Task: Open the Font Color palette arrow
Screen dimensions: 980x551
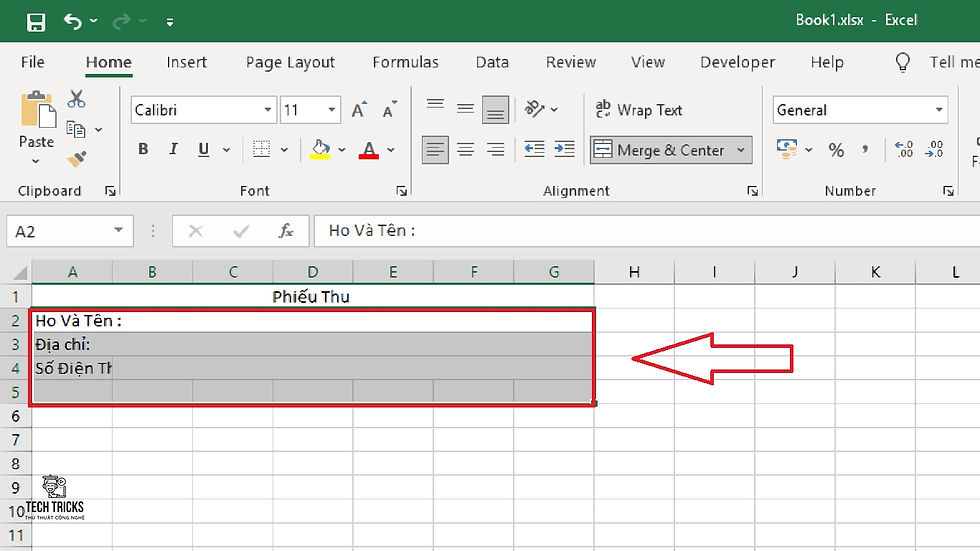Action: [391, 150]
